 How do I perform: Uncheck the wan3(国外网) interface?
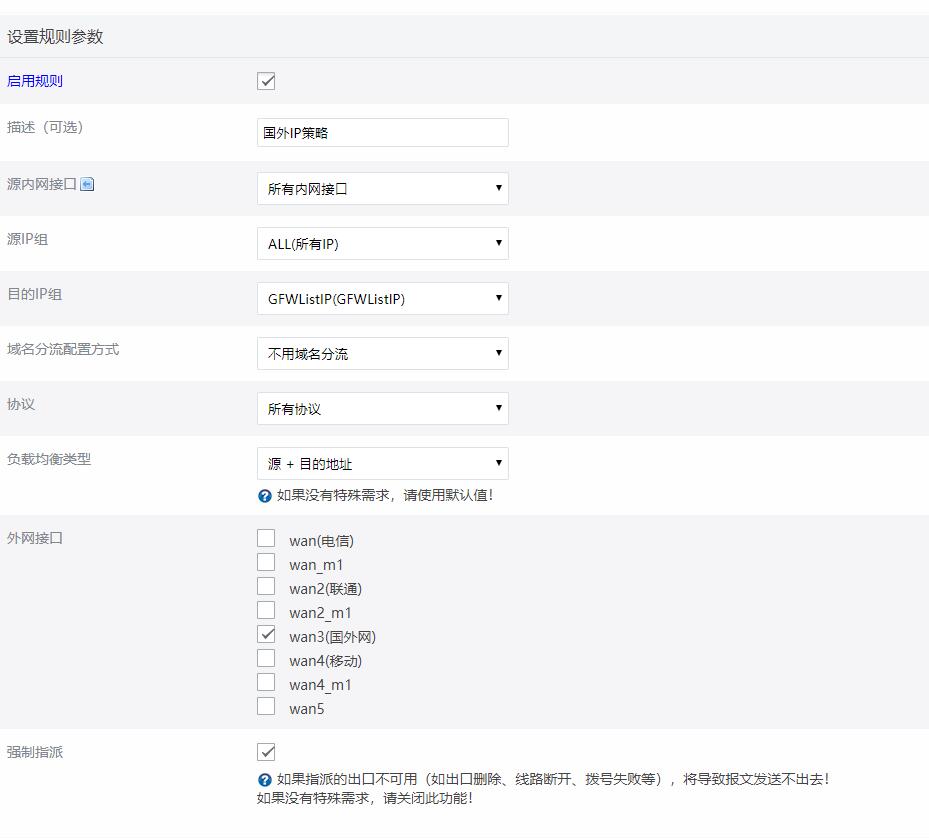(x=266, y=634)
